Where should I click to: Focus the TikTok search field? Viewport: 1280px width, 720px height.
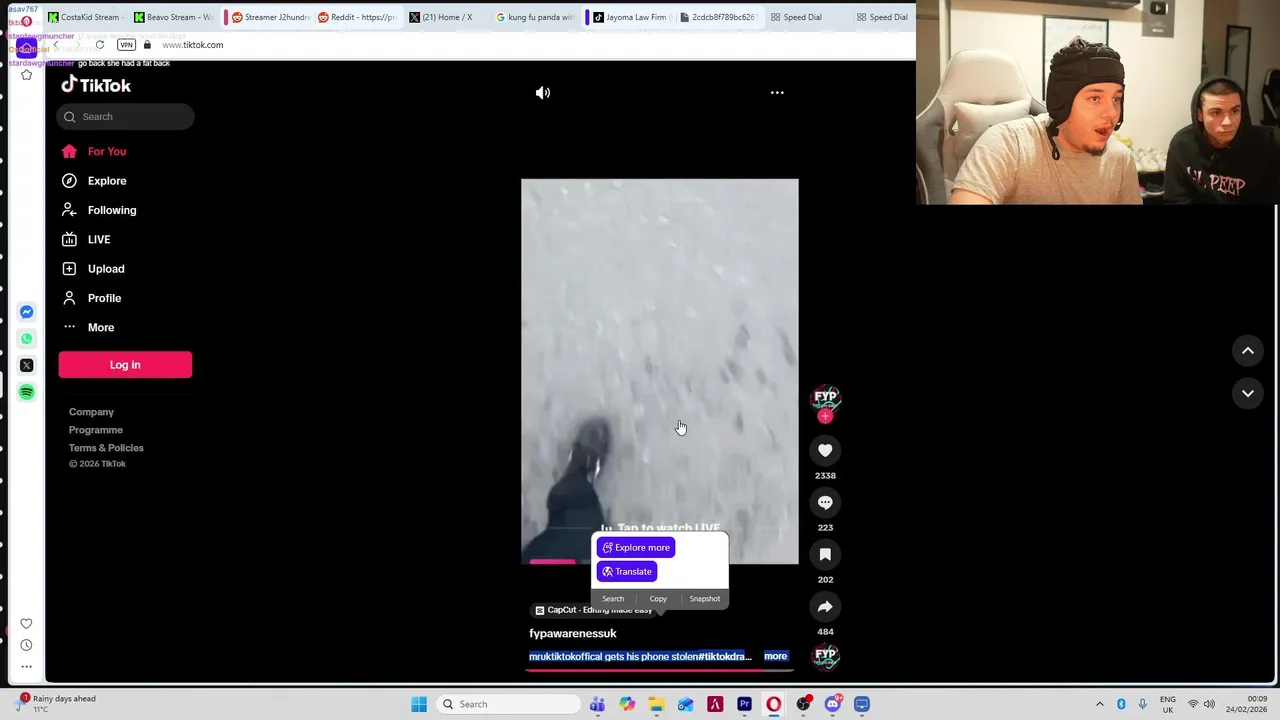[125, 117]
